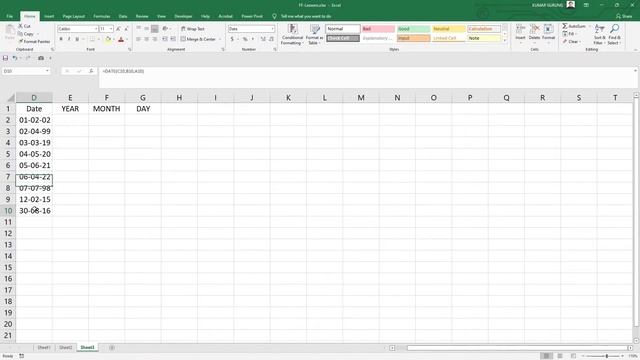The image size is (640, 360).
Task: Apply the red Font Color button
Action: 121,39
